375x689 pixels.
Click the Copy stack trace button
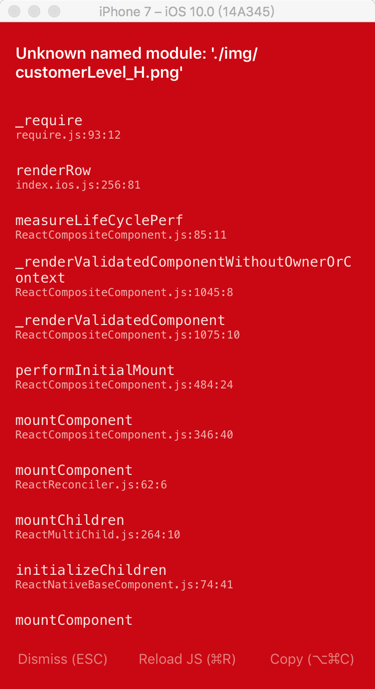click(312, 659)
